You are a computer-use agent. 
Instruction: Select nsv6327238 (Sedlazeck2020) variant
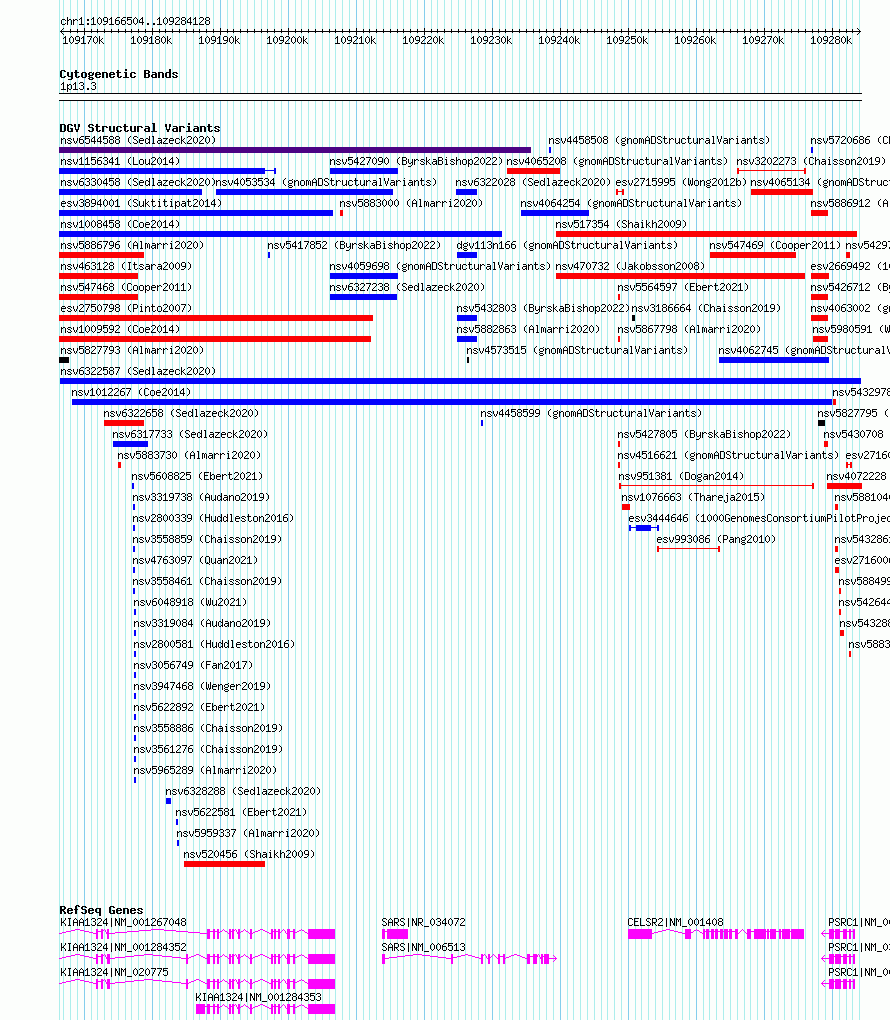pos(407,288)
